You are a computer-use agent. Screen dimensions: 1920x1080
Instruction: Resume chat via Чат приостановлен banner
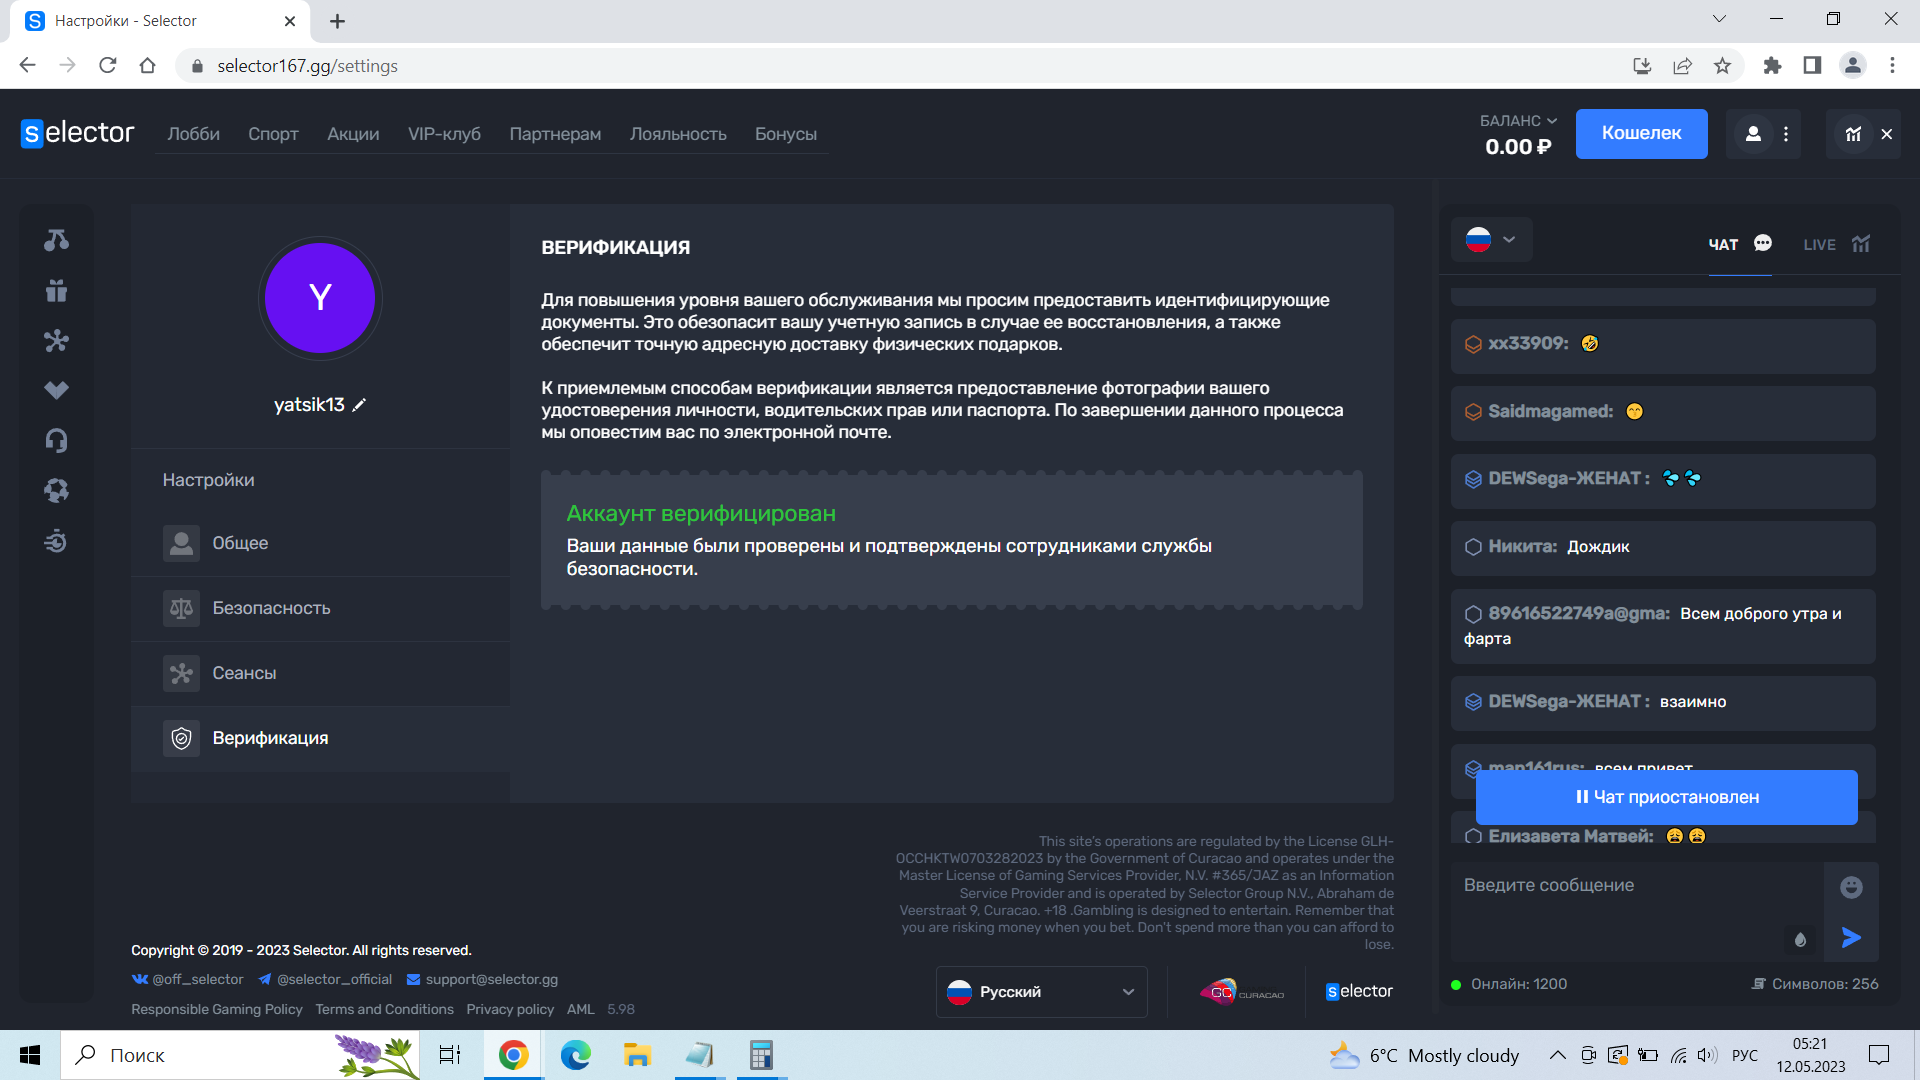pyautogui.click(x=1666, y=797)
